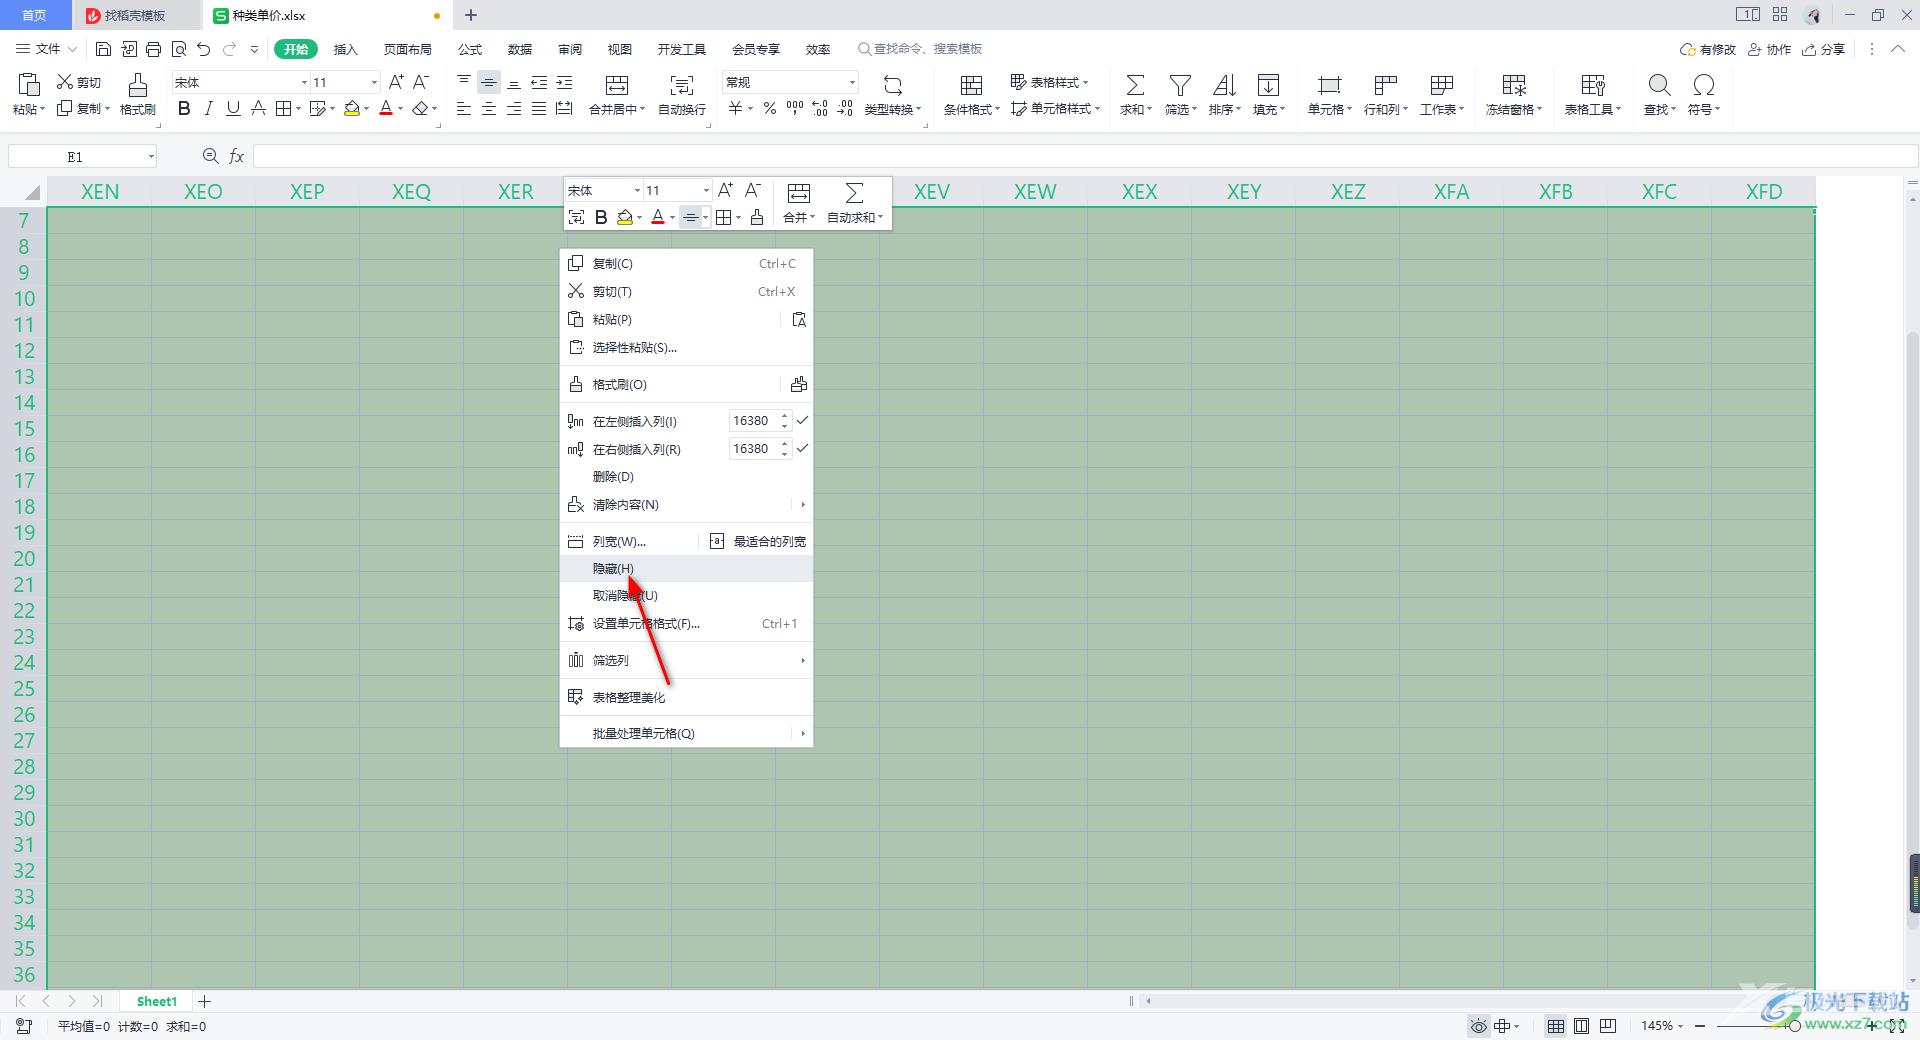
Task: Click the percent style icon
Action: point(770,108)
